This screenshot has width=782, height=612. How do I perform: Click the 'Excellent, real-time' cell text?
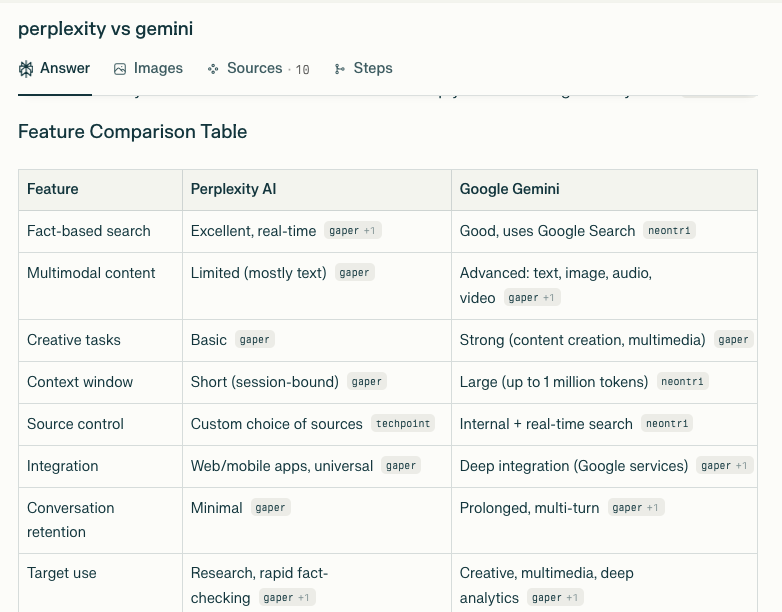[253, 231]
